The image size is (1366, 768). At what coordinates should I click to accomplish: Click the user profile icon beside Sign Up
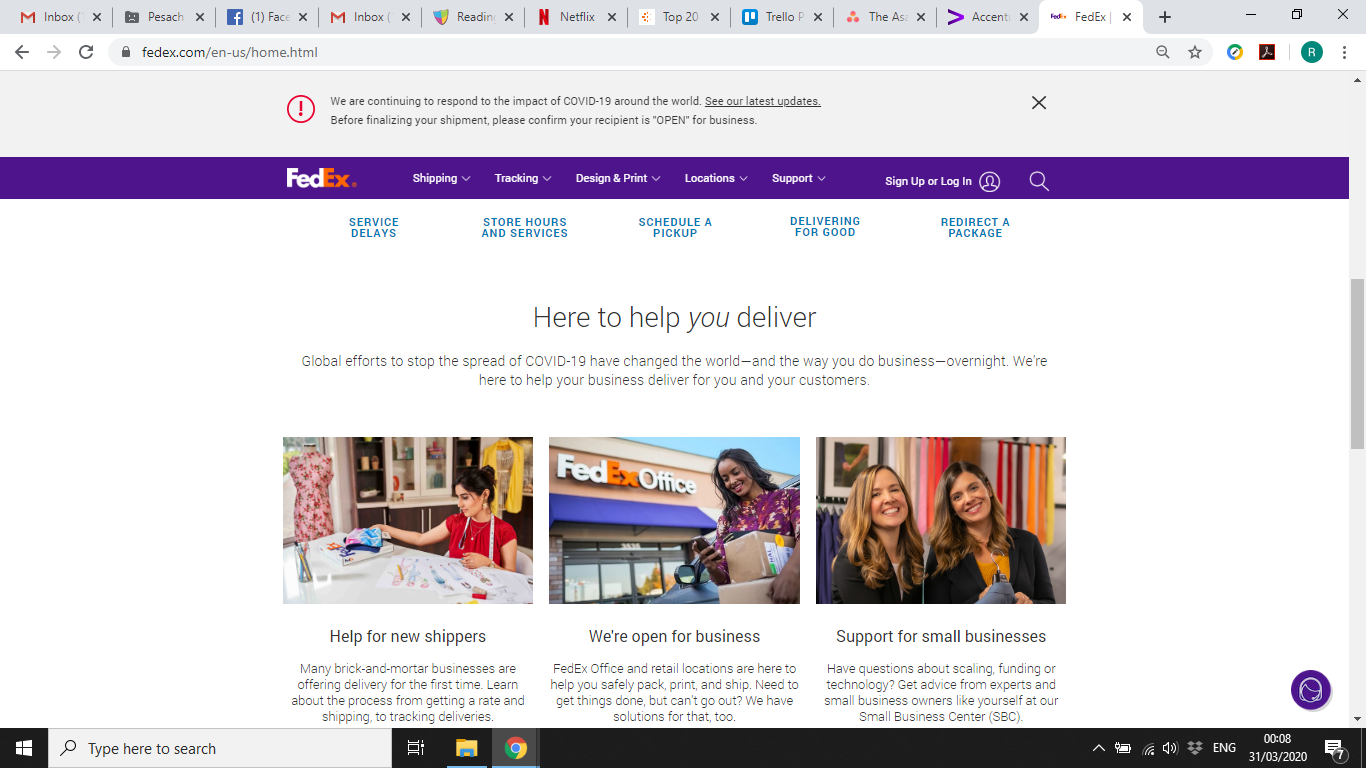pos(990,181)
